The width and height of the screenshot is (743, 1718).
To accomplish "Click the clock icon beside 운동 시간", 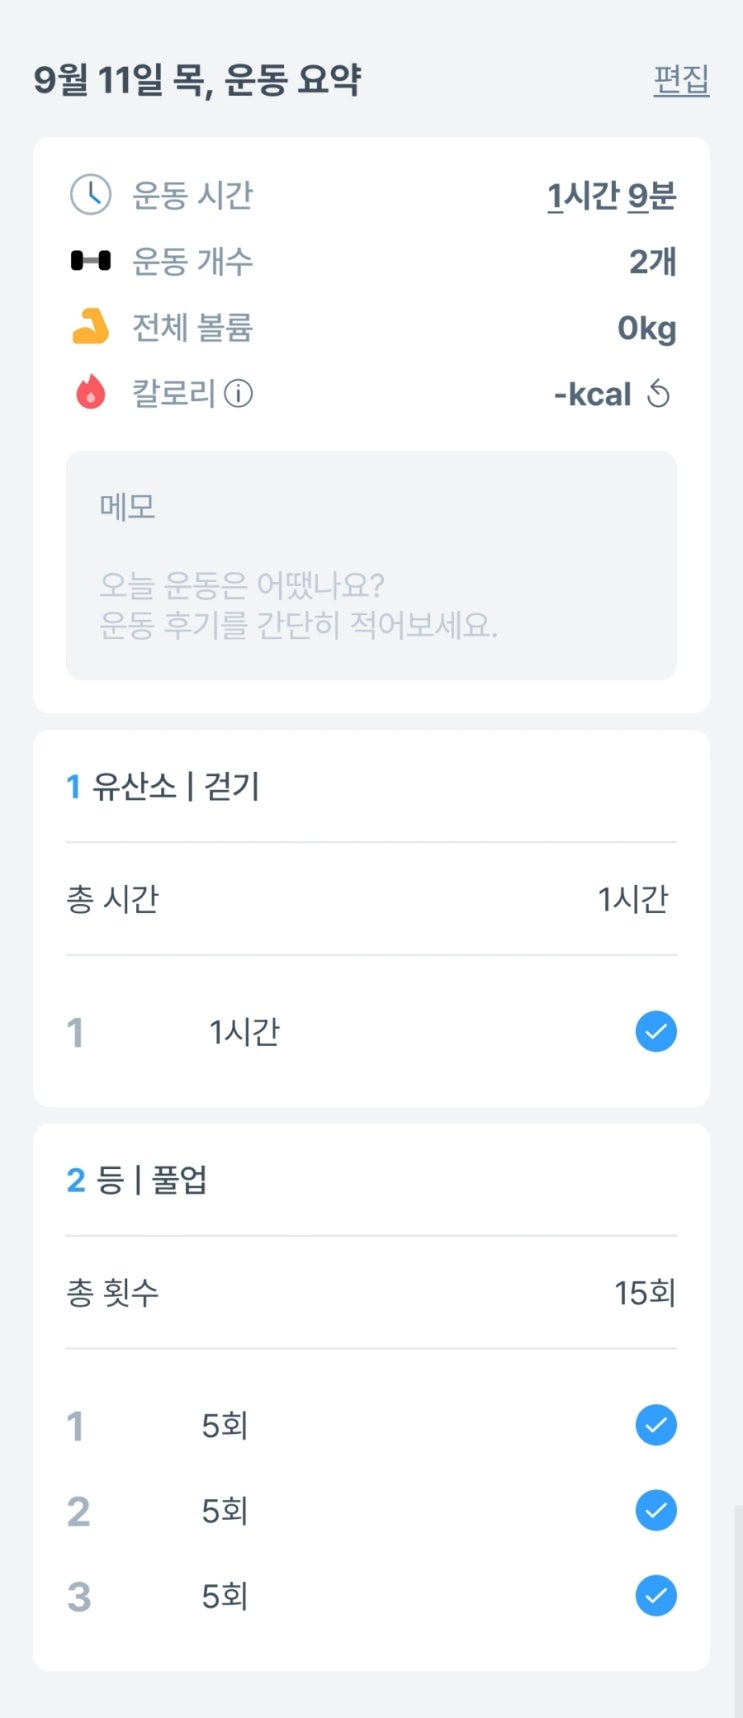I will pyautogui.click(x=90, y=195).
